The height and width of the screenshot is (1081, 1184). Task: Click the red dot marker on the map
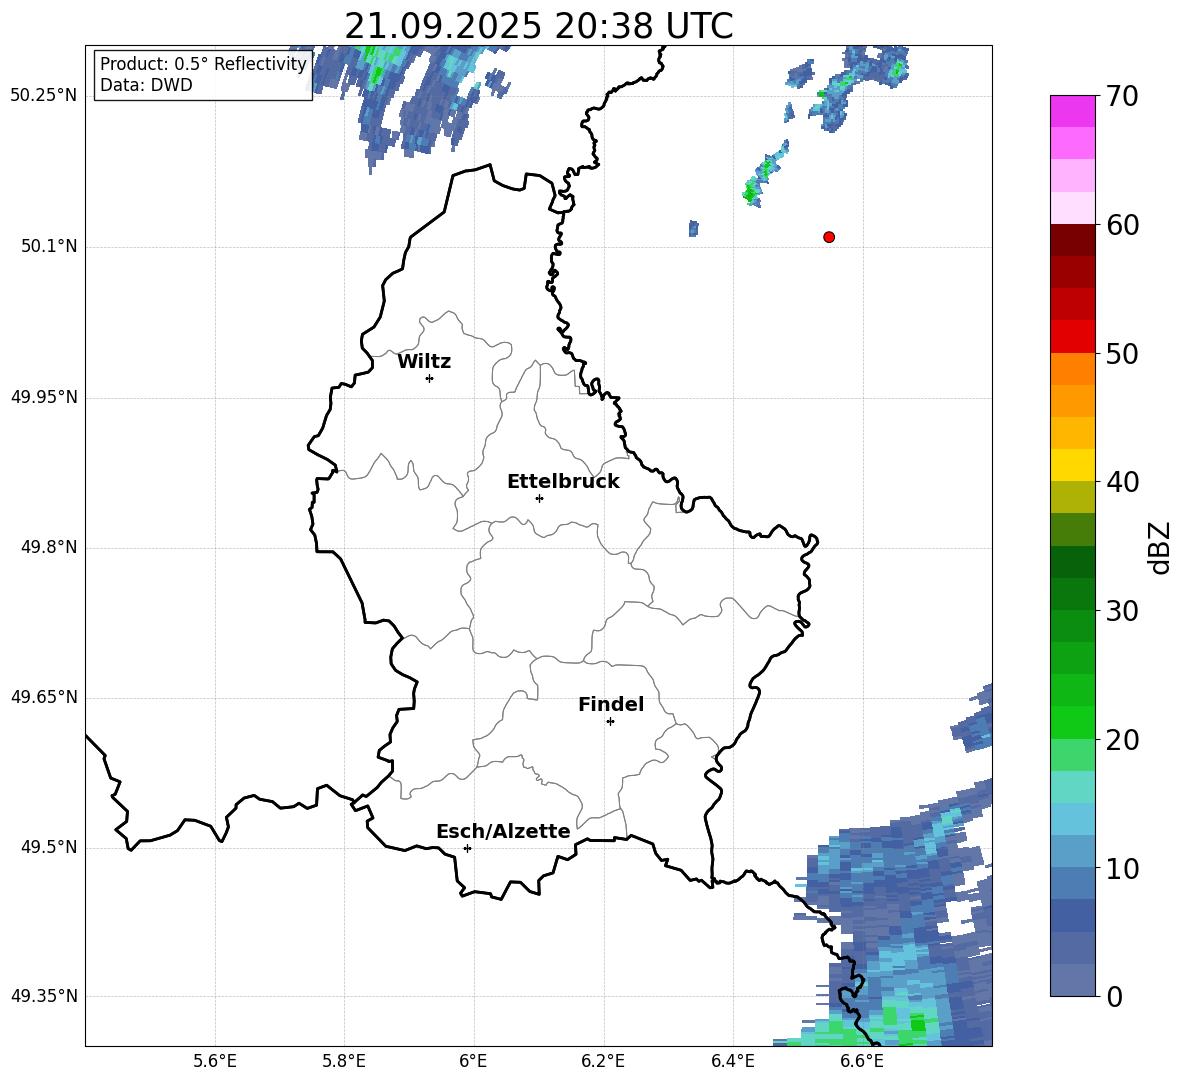pyautogui.click(x=829, y=237)
